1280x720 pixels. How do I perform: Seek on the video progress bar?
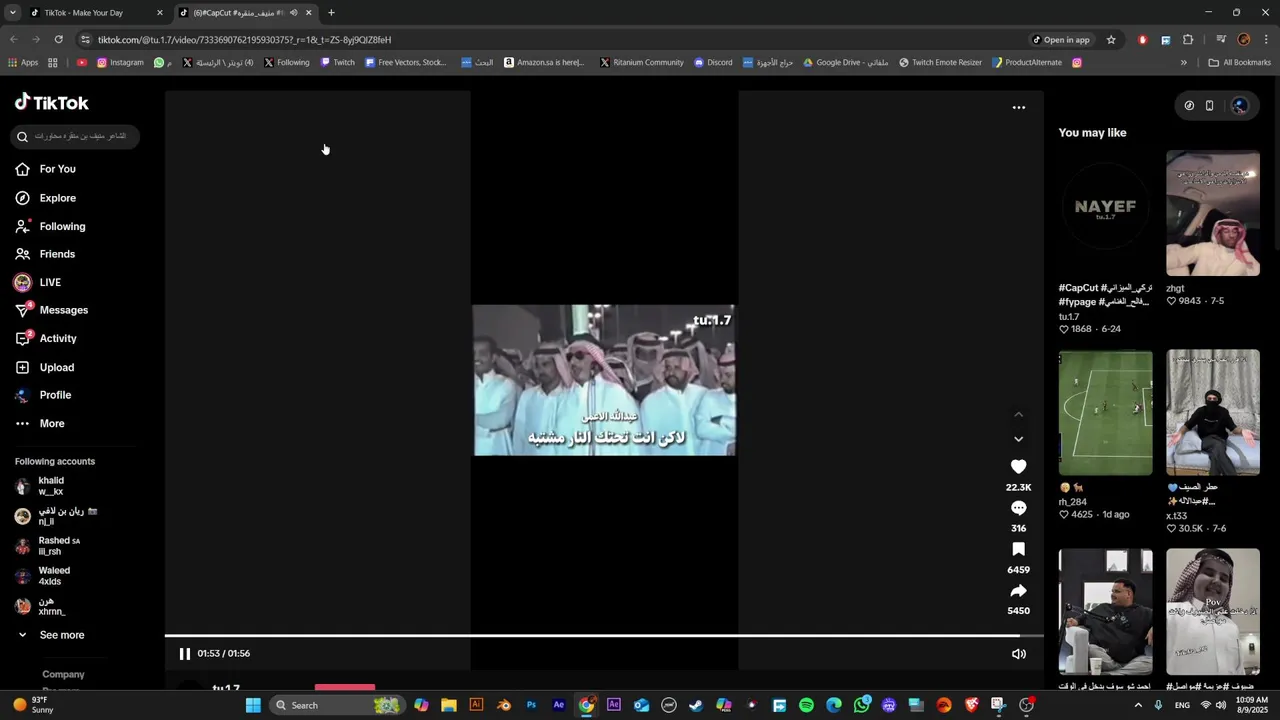[604, 636]
